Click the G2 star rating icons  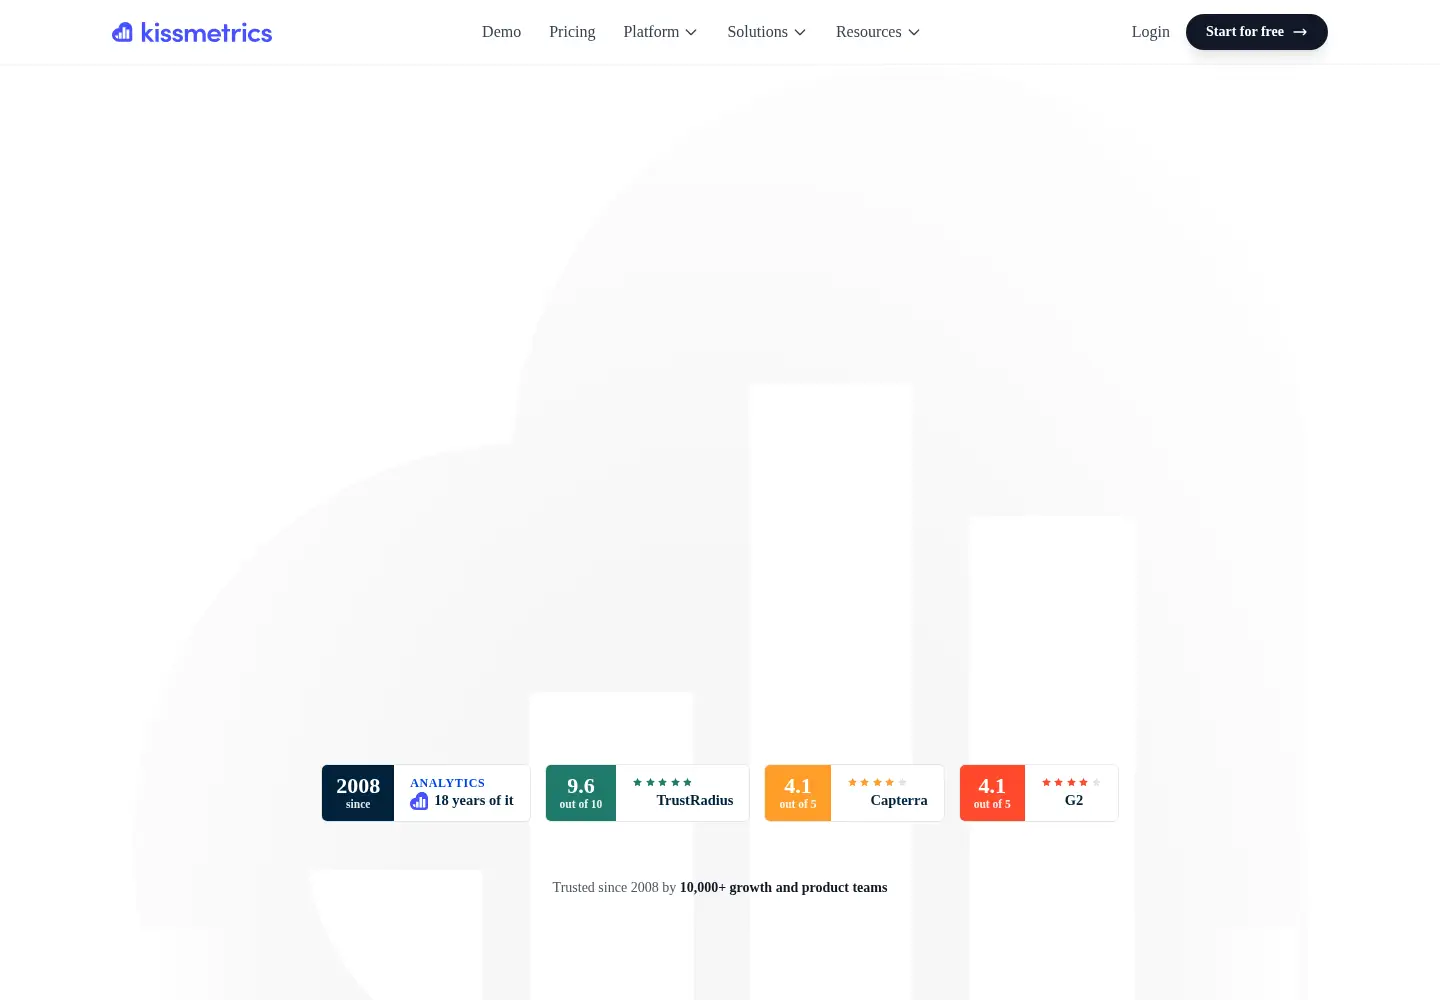click(x=1071, y=782)
